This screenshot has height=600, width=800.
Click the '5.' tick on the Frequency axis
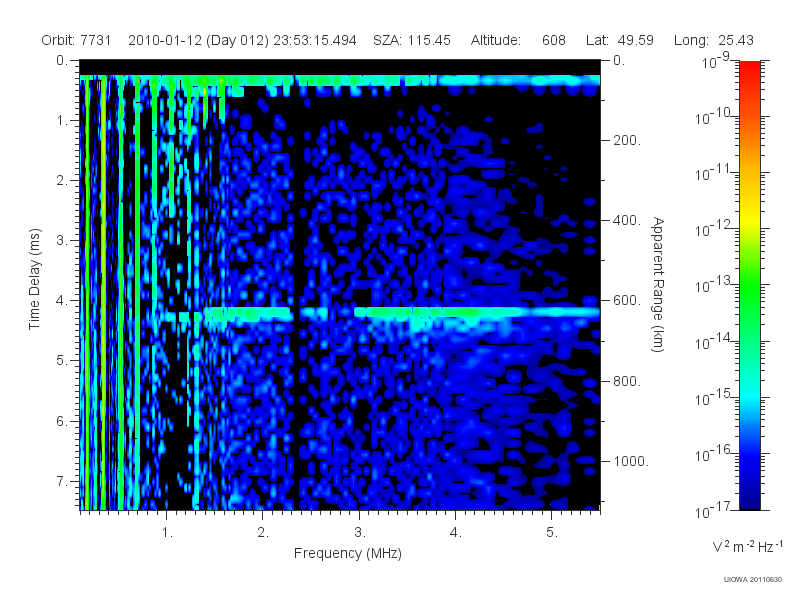(x=552, y=533)
